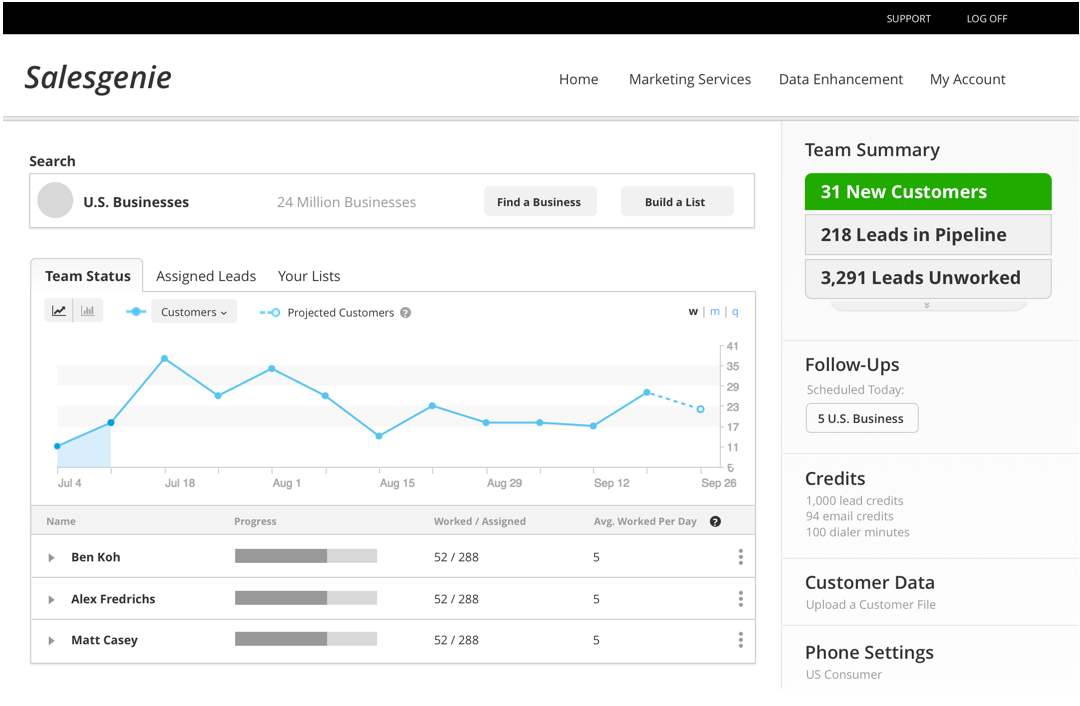This screenshot has height=706, width=1080.
Task: Switch to bar chart view icon
Action: pos(87,311)
